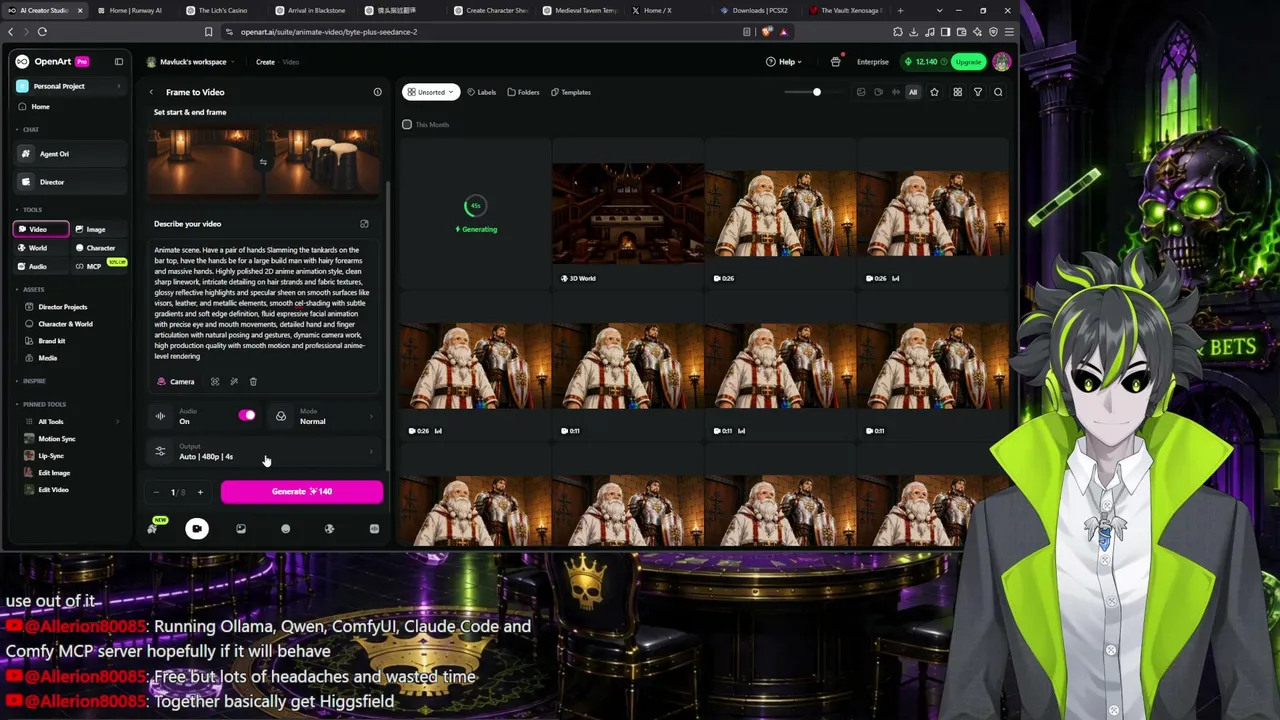This screenshot has height=720, width=1280.
Task: Open the Help dropdown menu
Action: pos(786,62)
